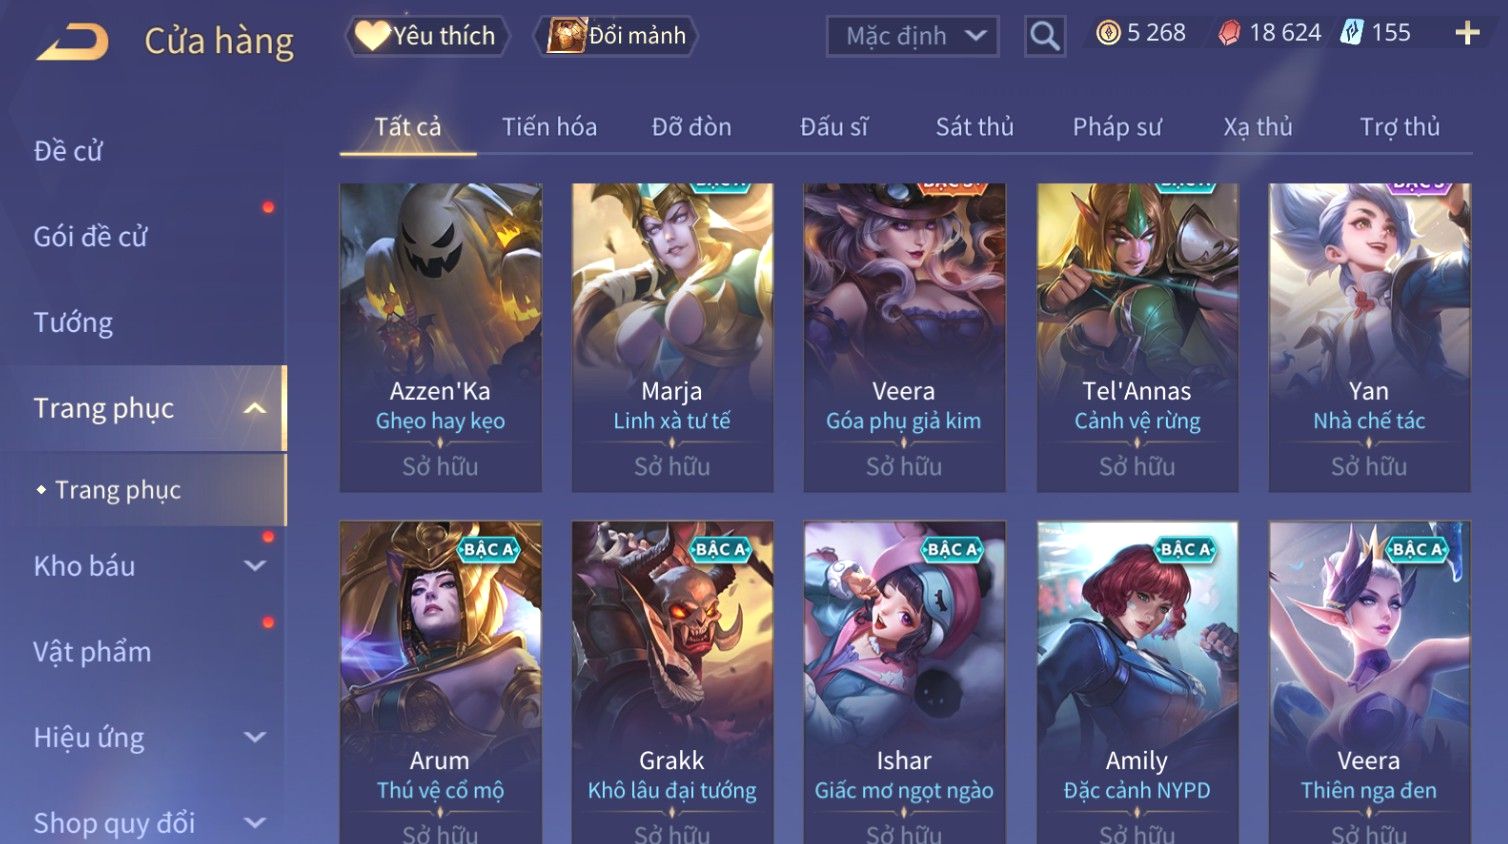The height and width of the screenshot is (844, 1508).
Task: Open the Mặc định sort dropdown
Action: click(x=912, y=36)
